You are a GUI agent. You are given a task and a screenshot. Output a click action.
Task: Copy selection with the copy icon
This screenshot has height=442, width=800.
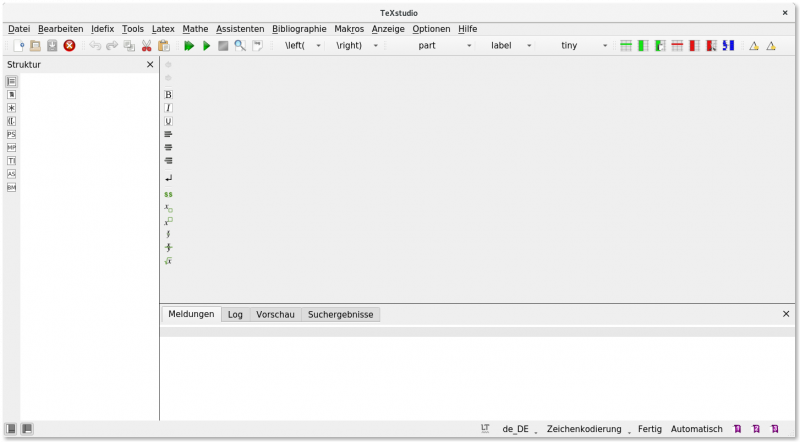coord(129,46)
